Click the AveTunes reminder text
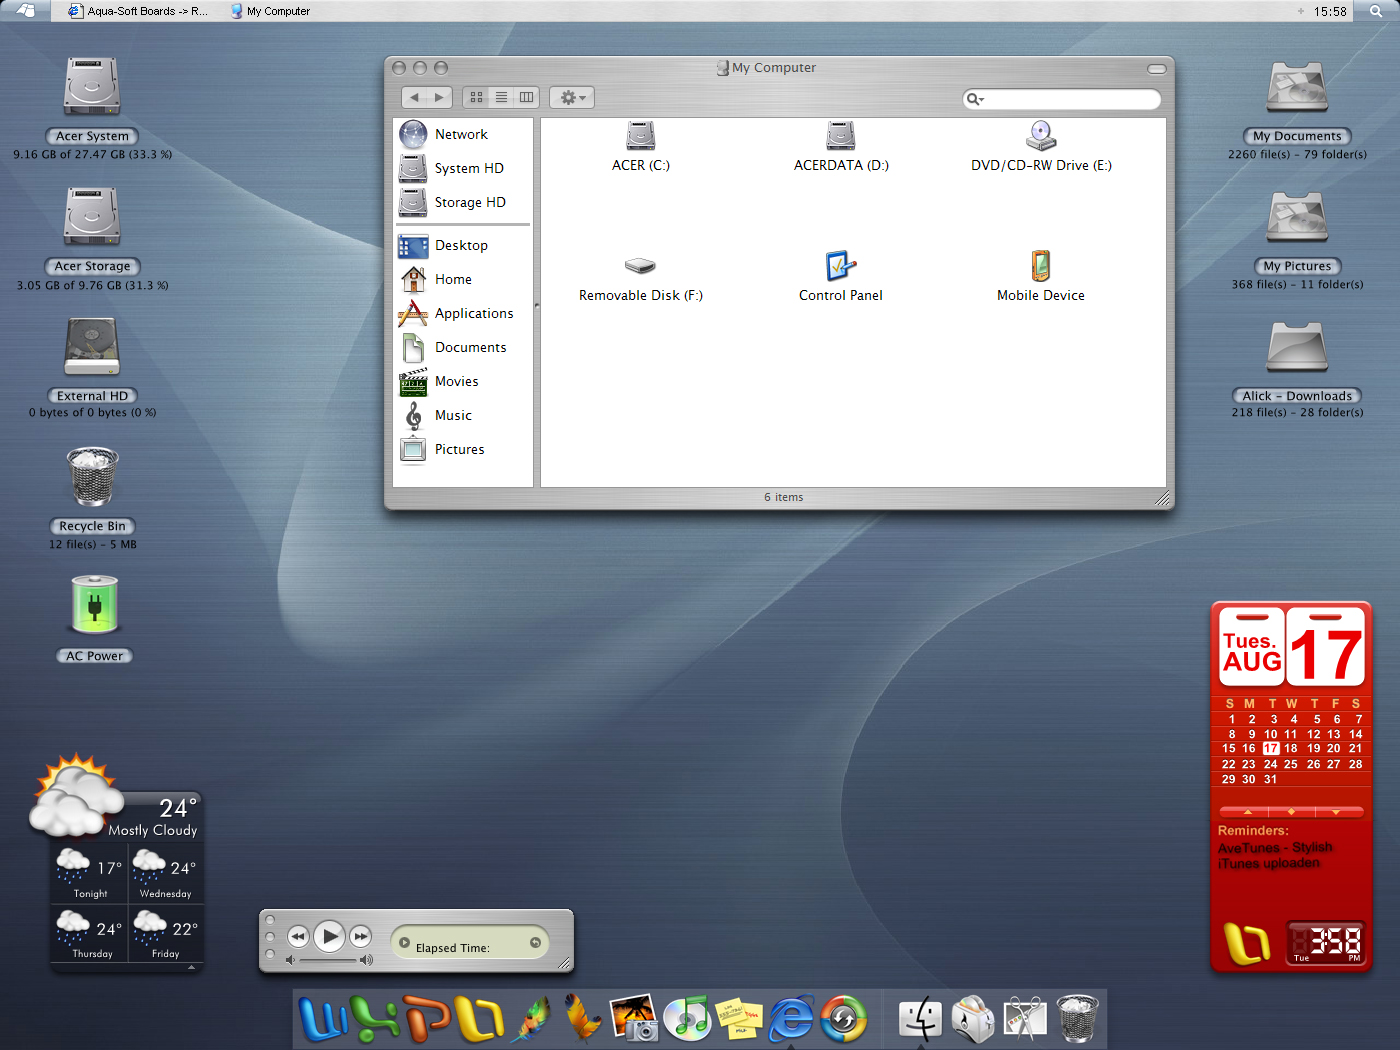 [x=1275, y=856]
